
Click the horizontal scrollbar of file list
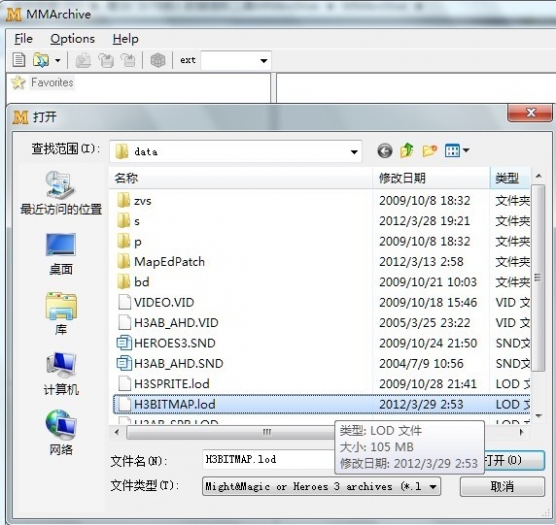318,432
